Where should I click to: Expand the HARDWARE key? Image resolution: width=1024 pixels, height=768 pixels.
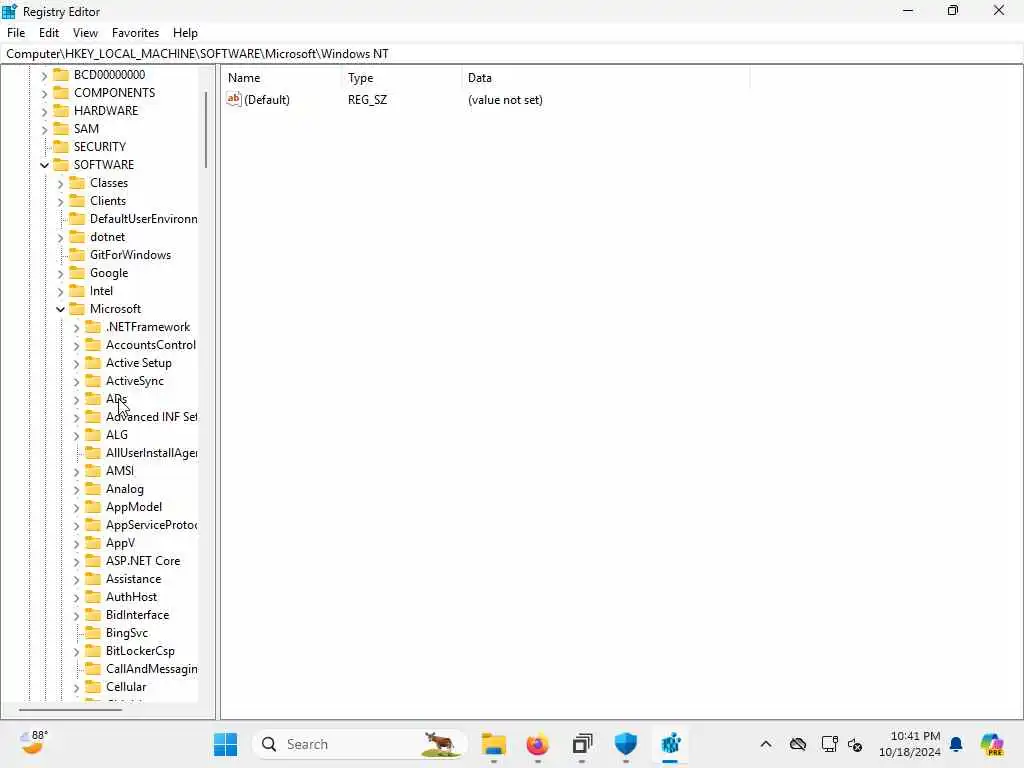pyautogui.click(x=44, y=112)
